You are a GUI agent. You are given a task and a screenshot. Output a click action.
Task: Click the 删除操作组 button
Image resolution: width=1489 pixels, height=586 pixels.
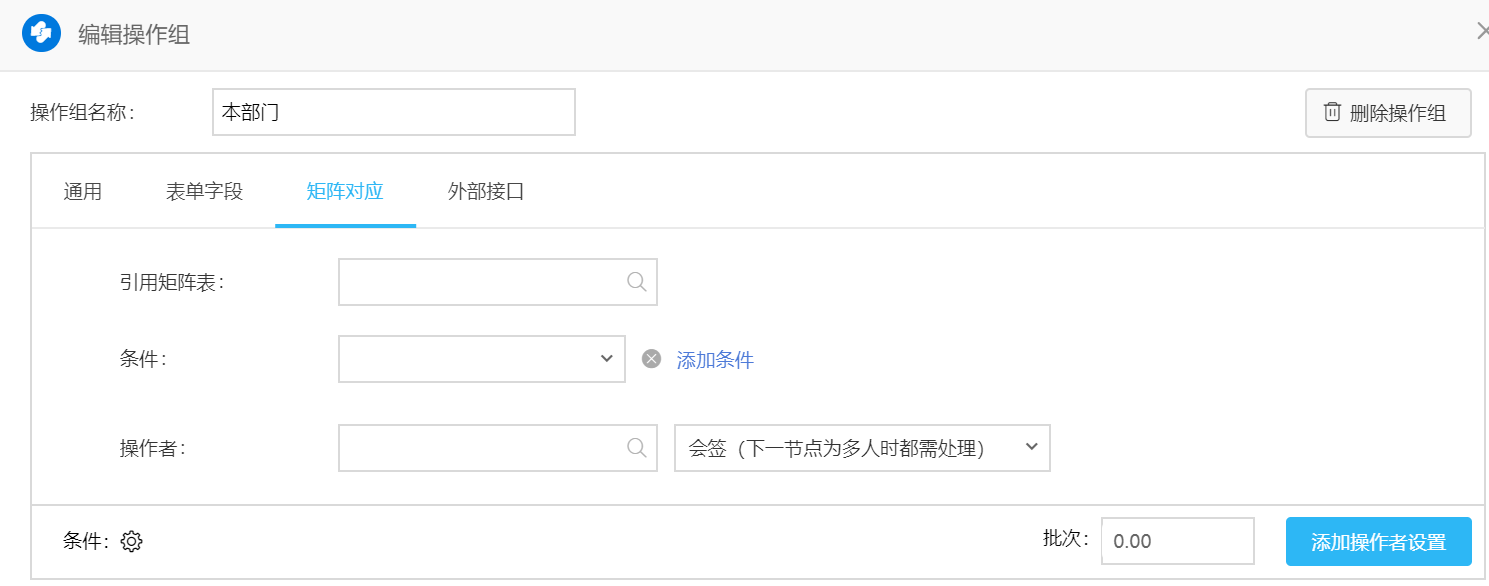[1387, 113]
